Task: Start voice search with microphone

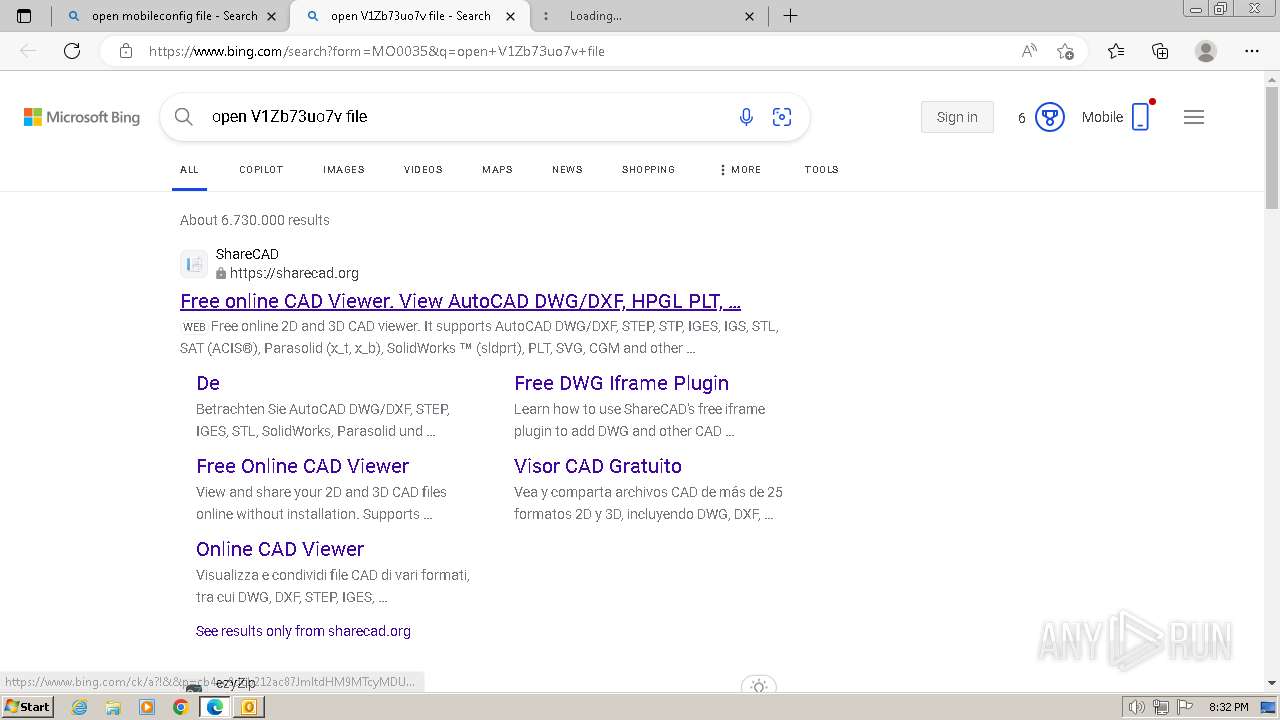Action: coord(746,117)
